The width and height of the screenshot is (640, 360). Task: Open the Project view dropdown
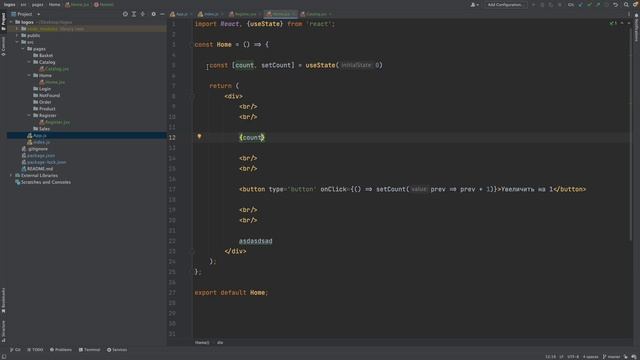coord(25,14)
